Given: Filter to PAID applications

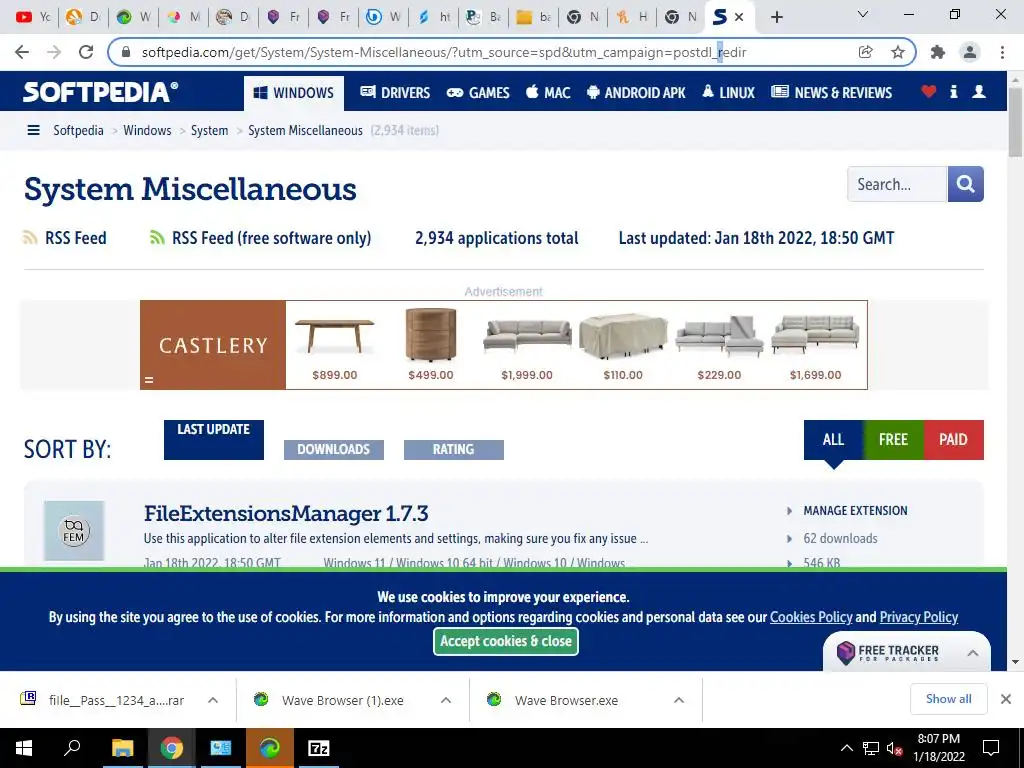Looking at the screenshot, I should point(953,440).
